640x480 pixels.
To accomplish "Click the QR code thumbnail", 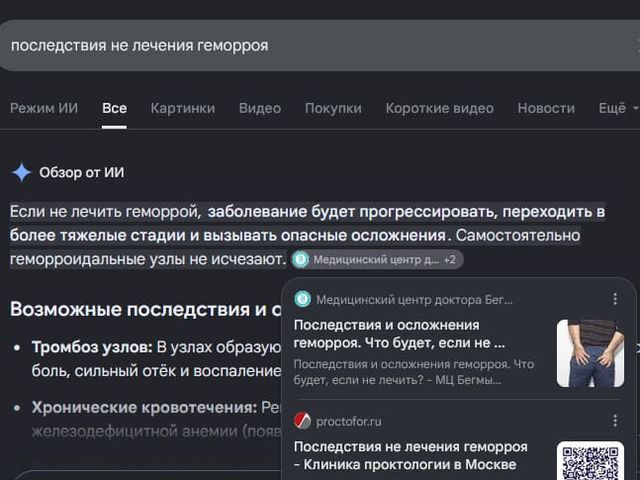I will (x=590, y=460).
